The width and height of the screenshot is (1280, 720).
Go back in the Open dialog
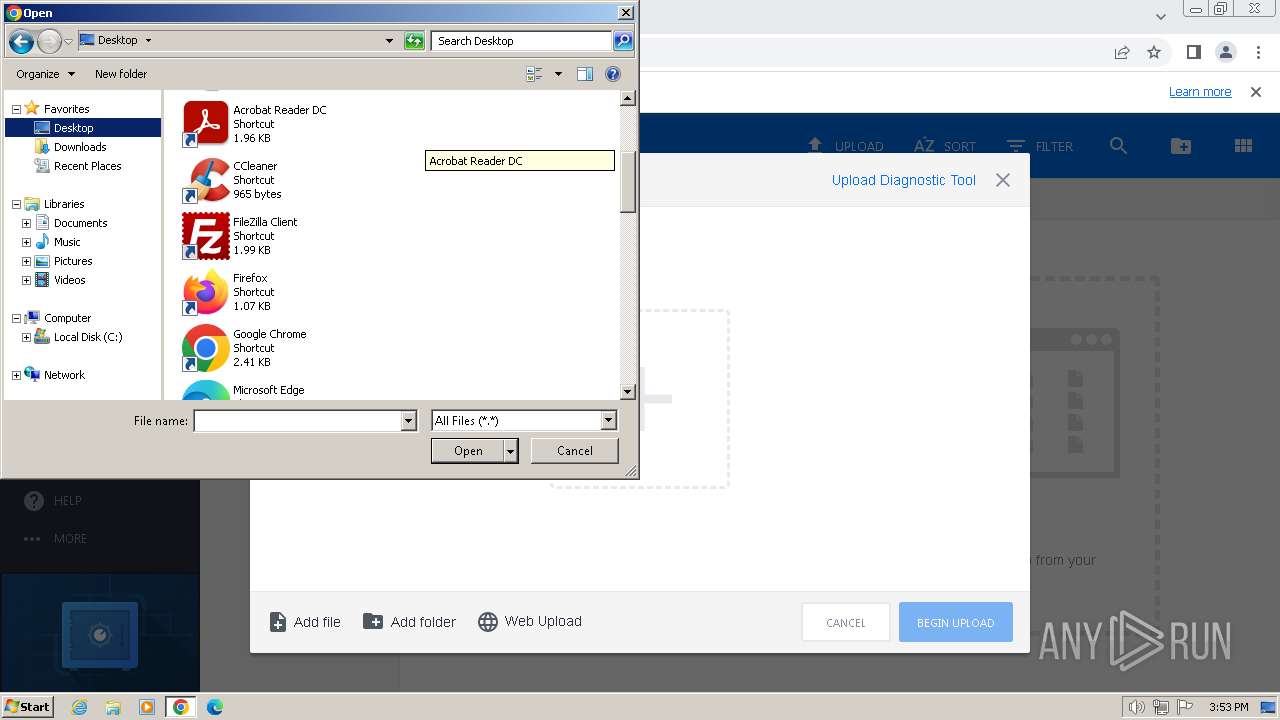[21, 41]
